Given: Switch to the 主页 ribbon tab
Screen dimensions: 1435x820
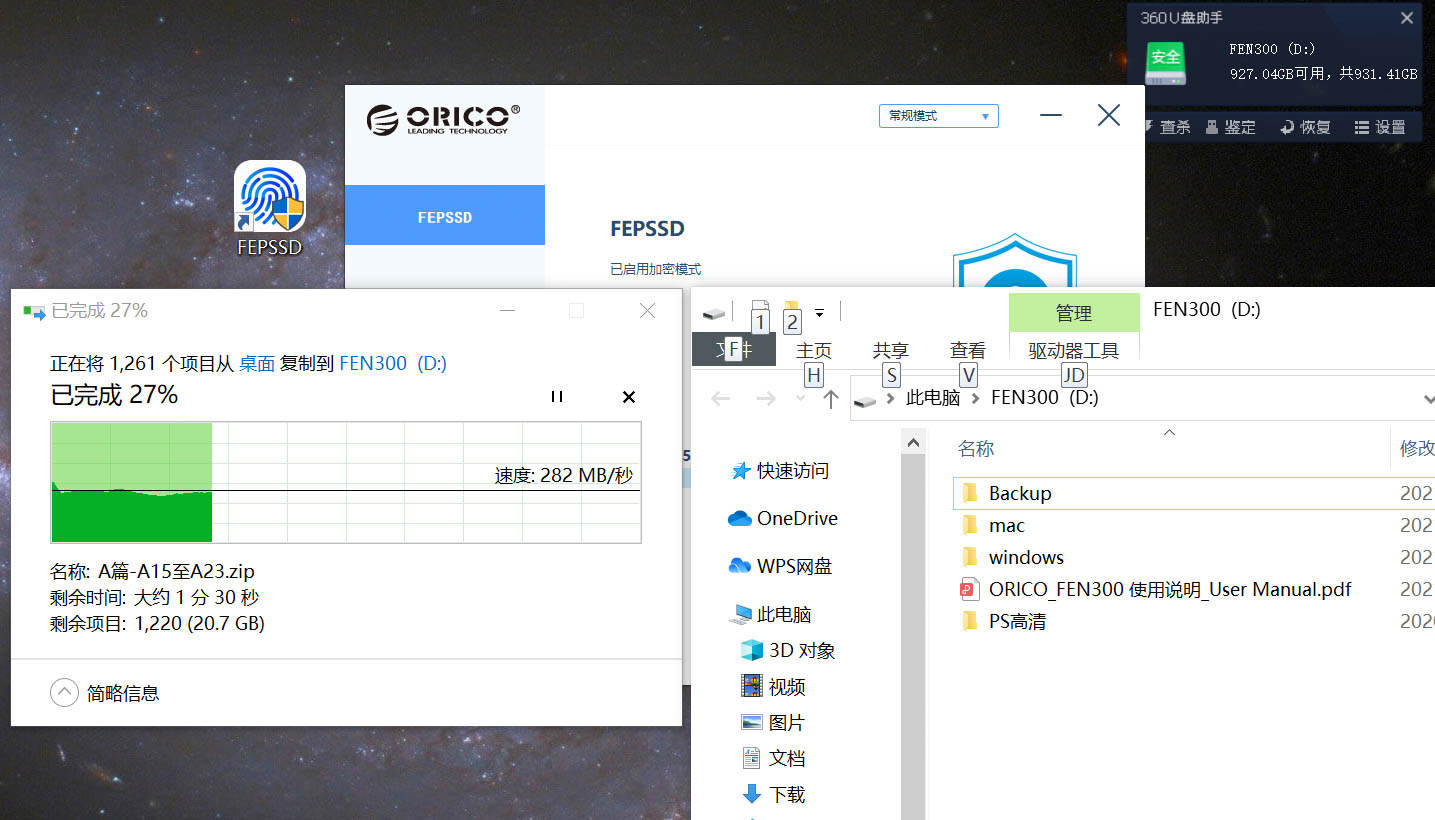Looking at the screenshot, I should point(814,350).
